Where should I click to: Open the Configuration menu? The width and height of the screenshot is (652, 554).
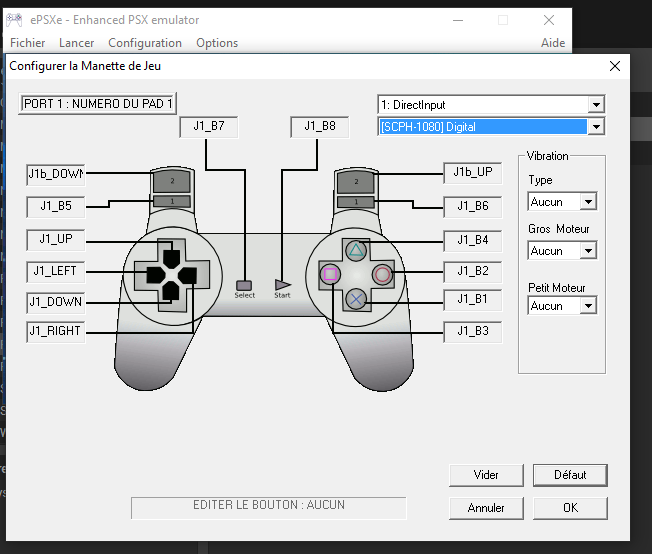point(145,43)
